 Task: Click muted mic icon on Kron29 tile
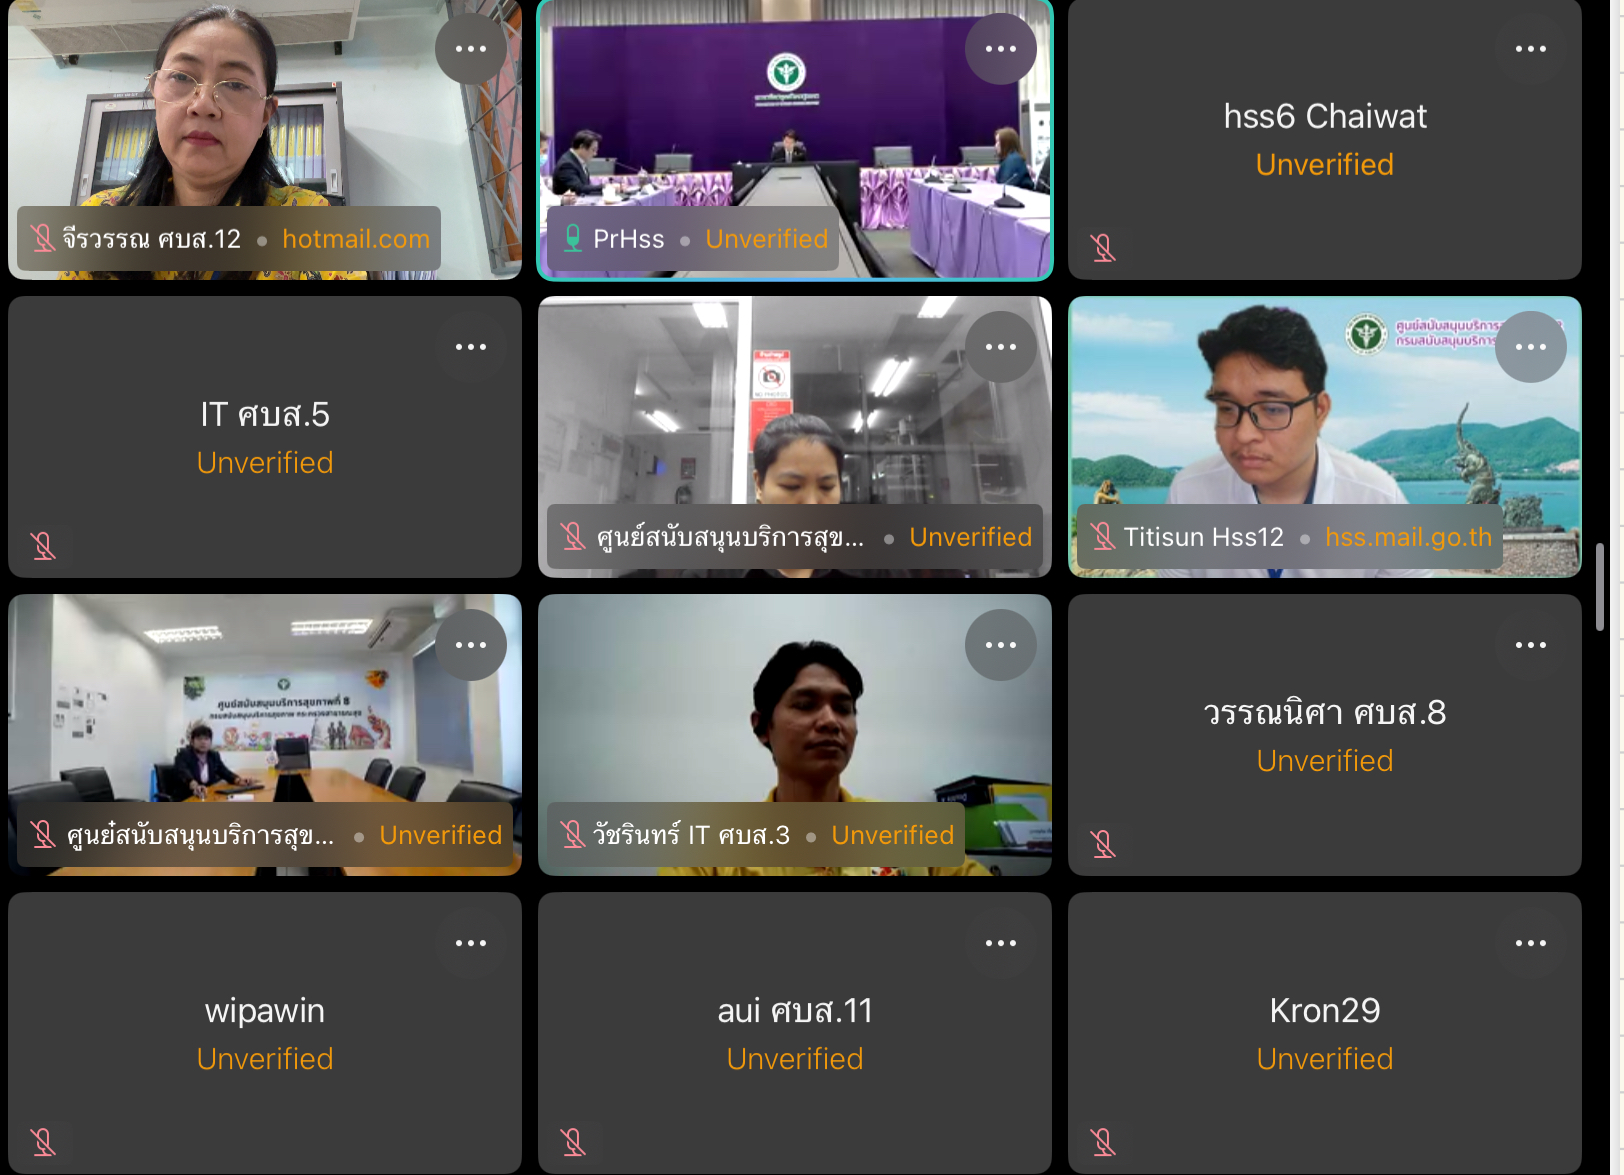click(1103, 1141)
